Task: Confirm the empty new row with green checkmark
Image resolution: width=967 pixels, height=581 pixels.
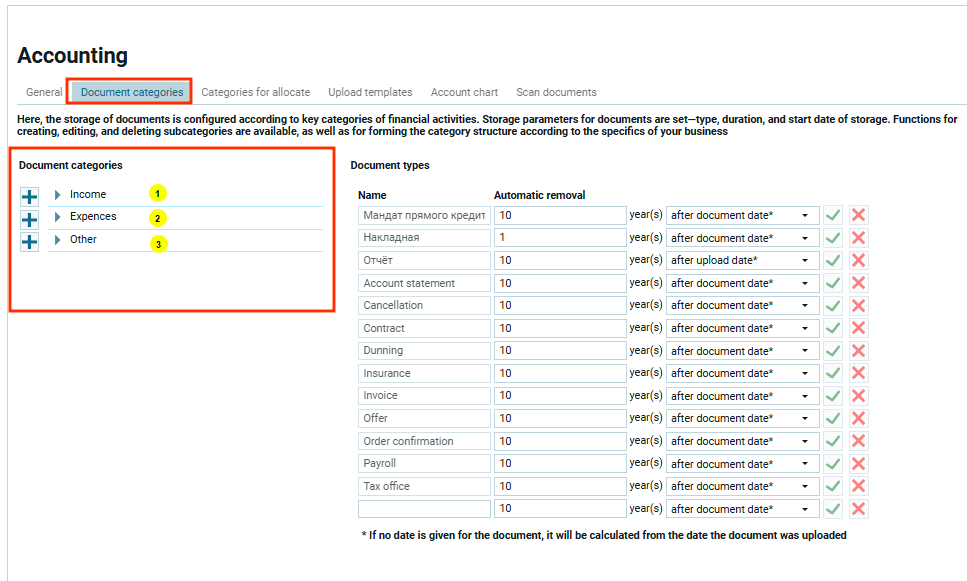Action: click(832, 509)
